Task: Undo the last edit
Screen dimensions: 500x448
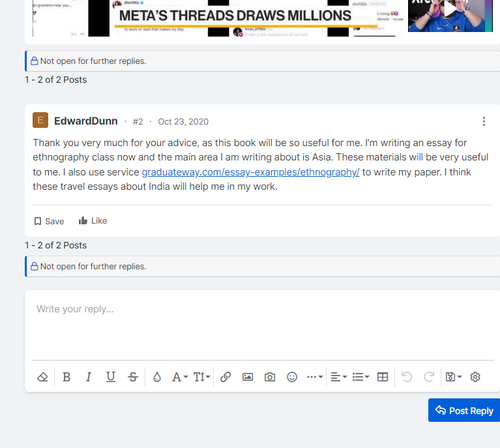Action: click(407, 377)
